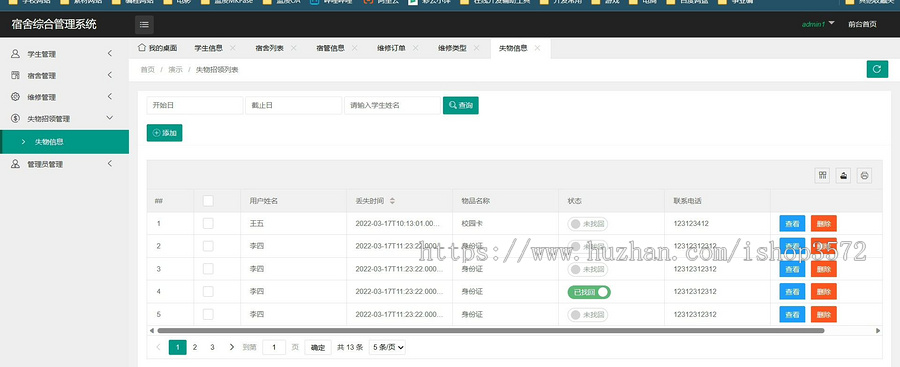Switch to the 我的桌面 tab

[158, 48]
